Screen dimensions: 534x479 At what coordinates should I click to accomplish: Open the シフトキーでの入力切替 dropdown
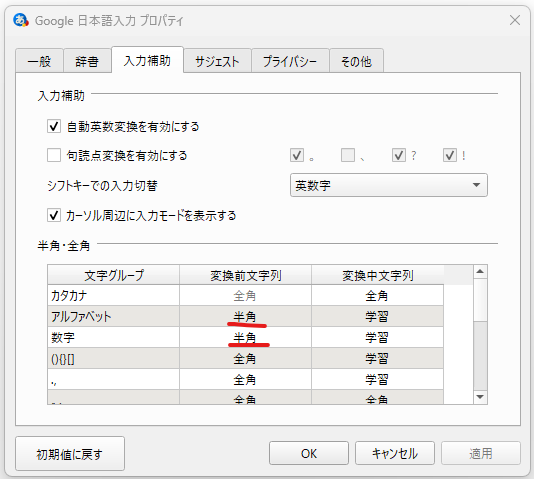tap(389, 185)
